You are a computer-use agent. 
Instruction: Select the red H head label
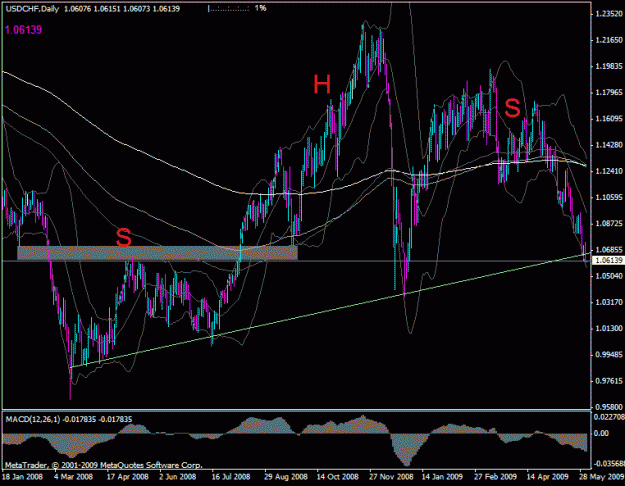click(322, 85)
